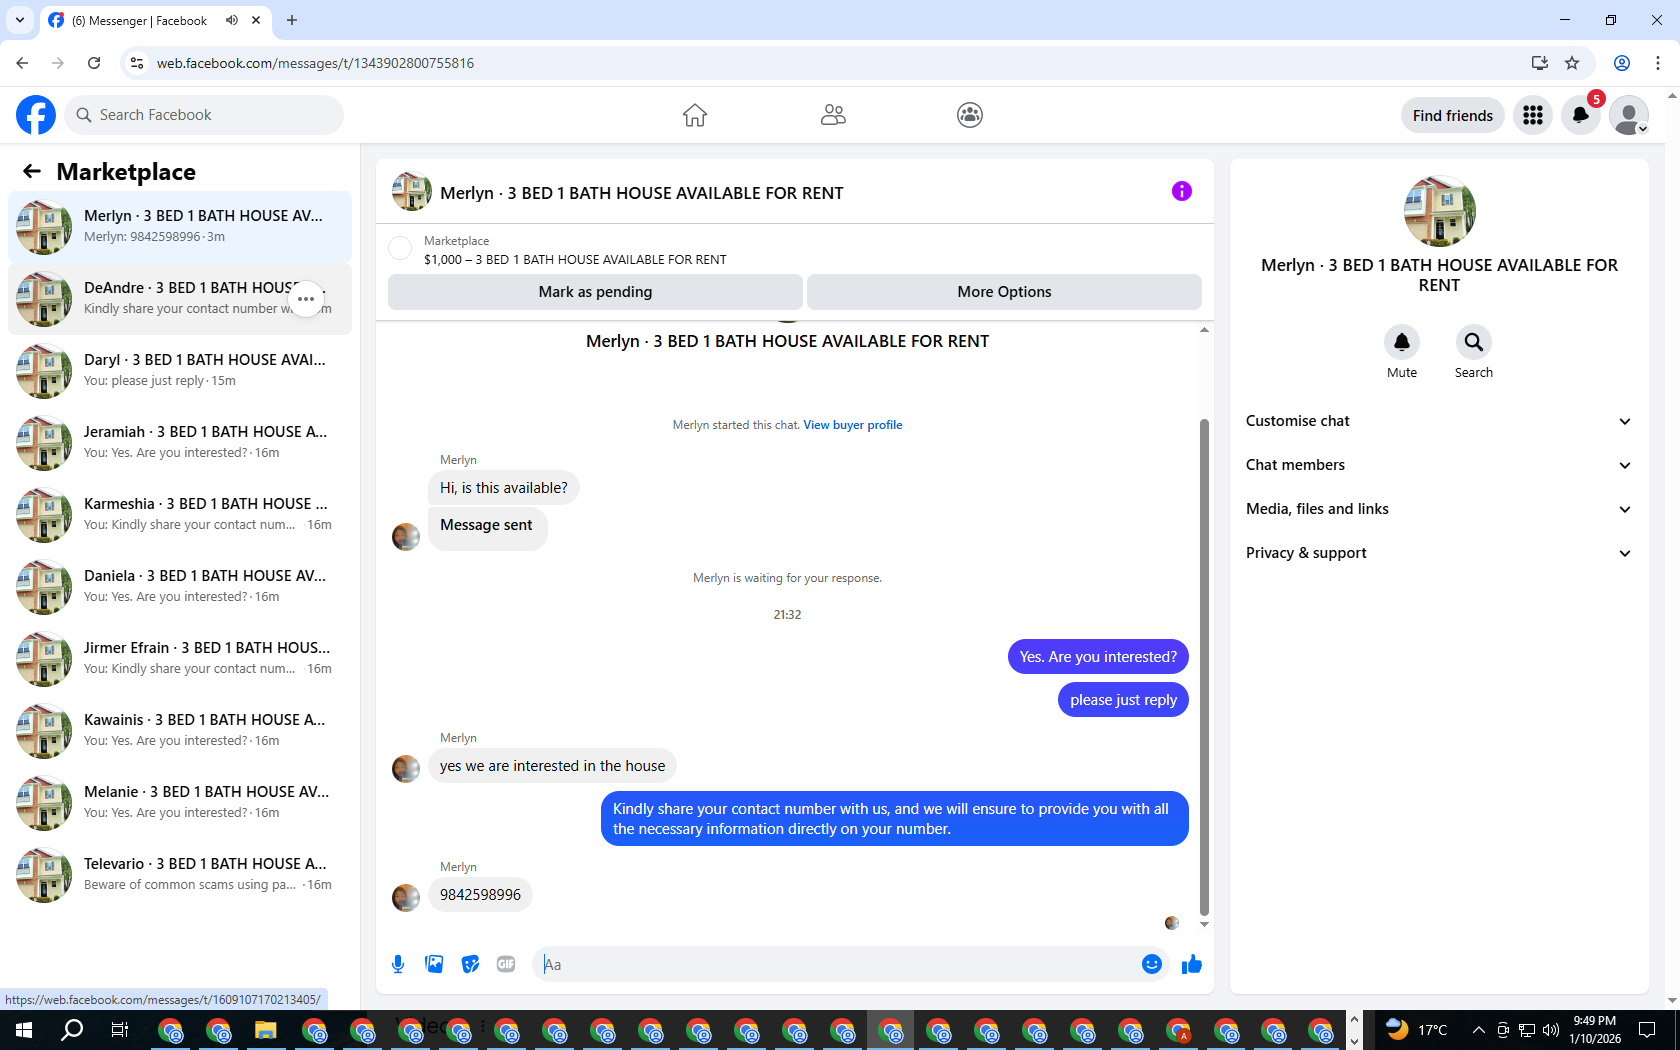Open Chrome profile icon
1680x1050 pixels.
point(1622,63)
